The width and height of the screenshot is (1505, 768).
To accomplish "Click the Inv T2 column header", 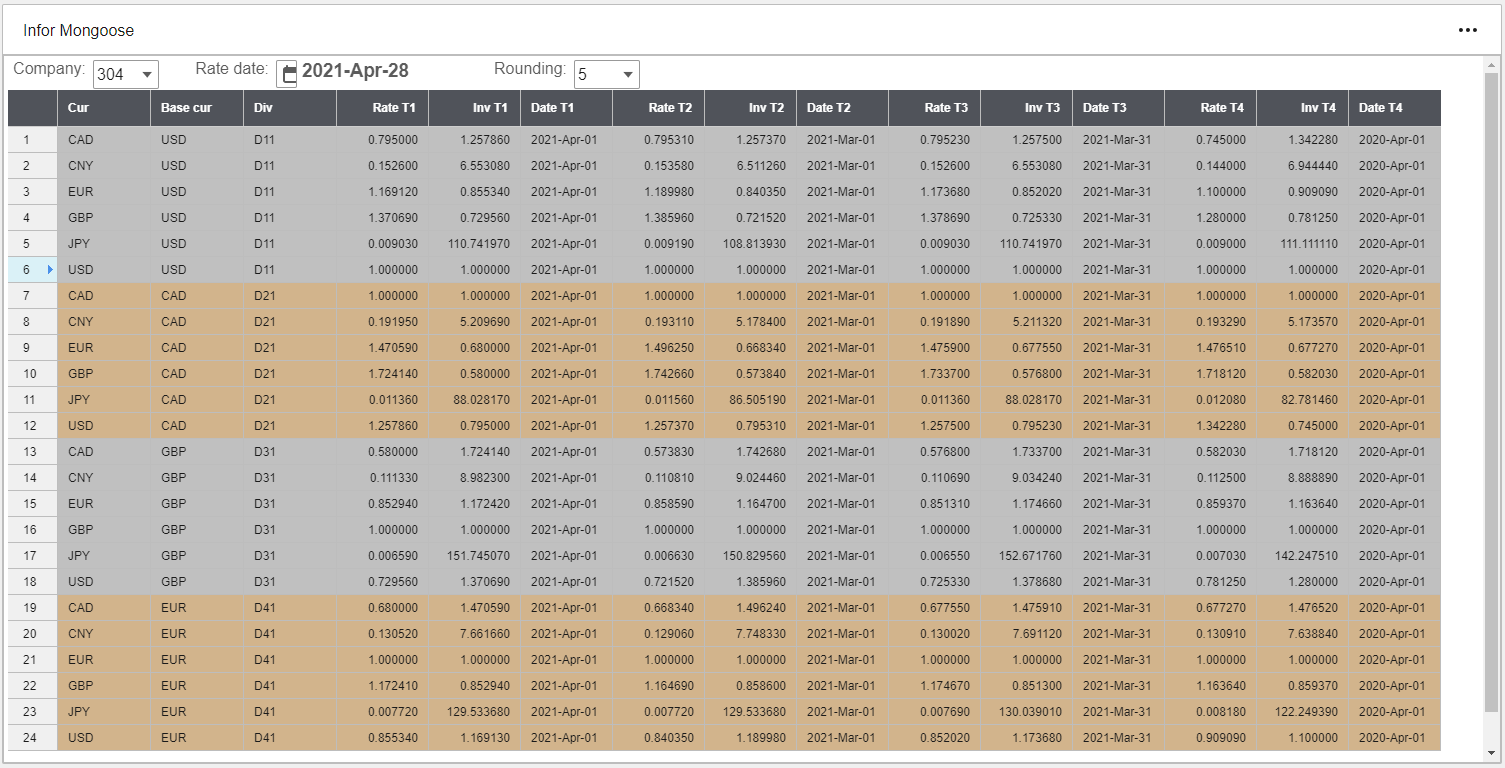I will [751, 108].
